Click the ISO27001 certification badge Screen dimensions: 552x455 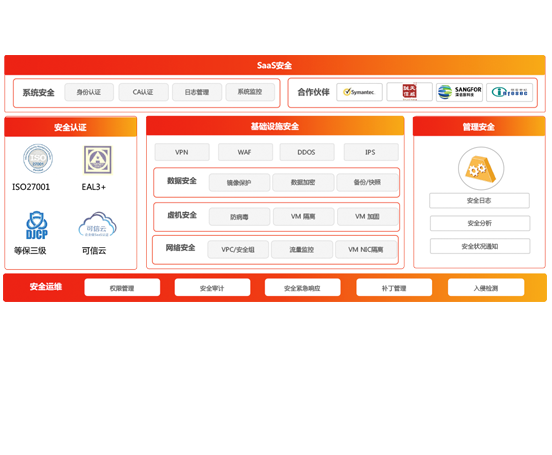click(38, 158)
